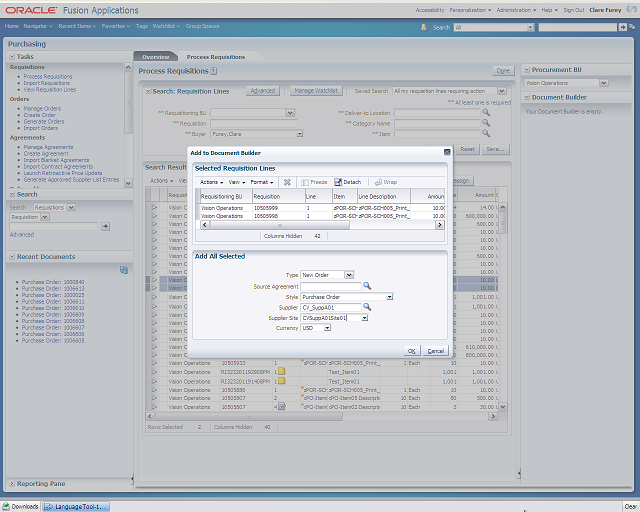Click the note icon on RI323201191408PM row
The image size is (640, 512).
click(282, 381)
